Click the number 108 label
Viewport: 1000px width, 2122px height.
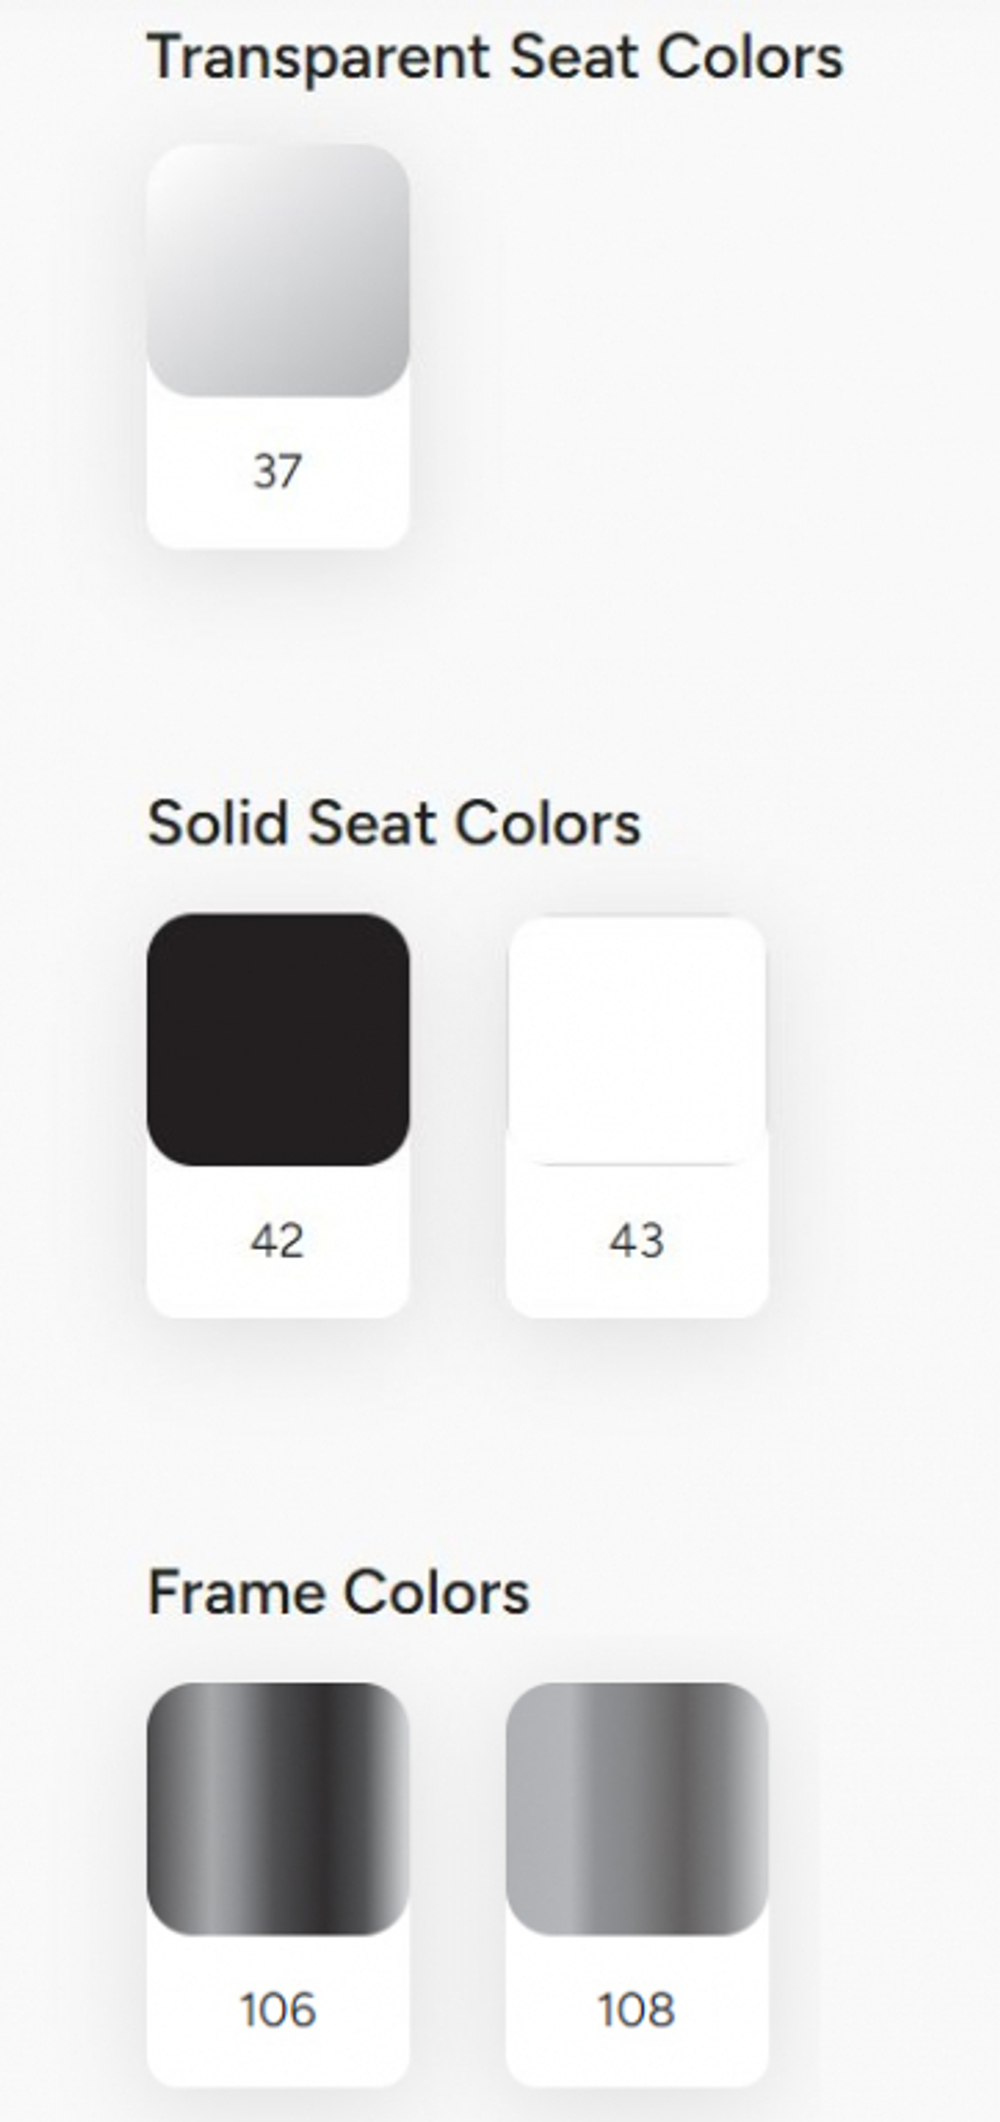click(x=637, y=2010)
